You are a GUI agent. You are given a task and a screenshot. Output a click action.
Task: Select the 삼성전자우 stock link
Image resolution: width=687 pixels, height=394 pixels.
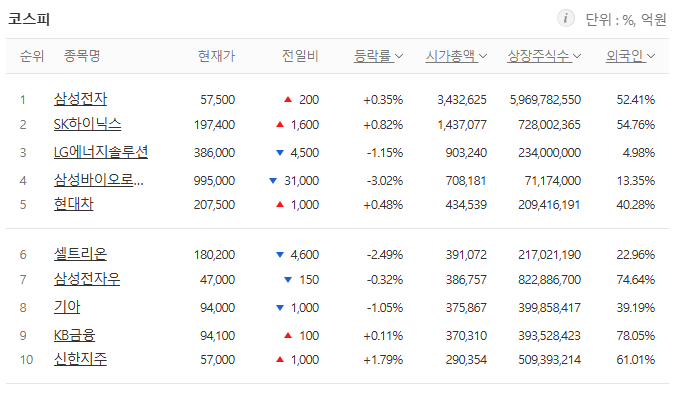pyautogui.click(x=87, y=279)
